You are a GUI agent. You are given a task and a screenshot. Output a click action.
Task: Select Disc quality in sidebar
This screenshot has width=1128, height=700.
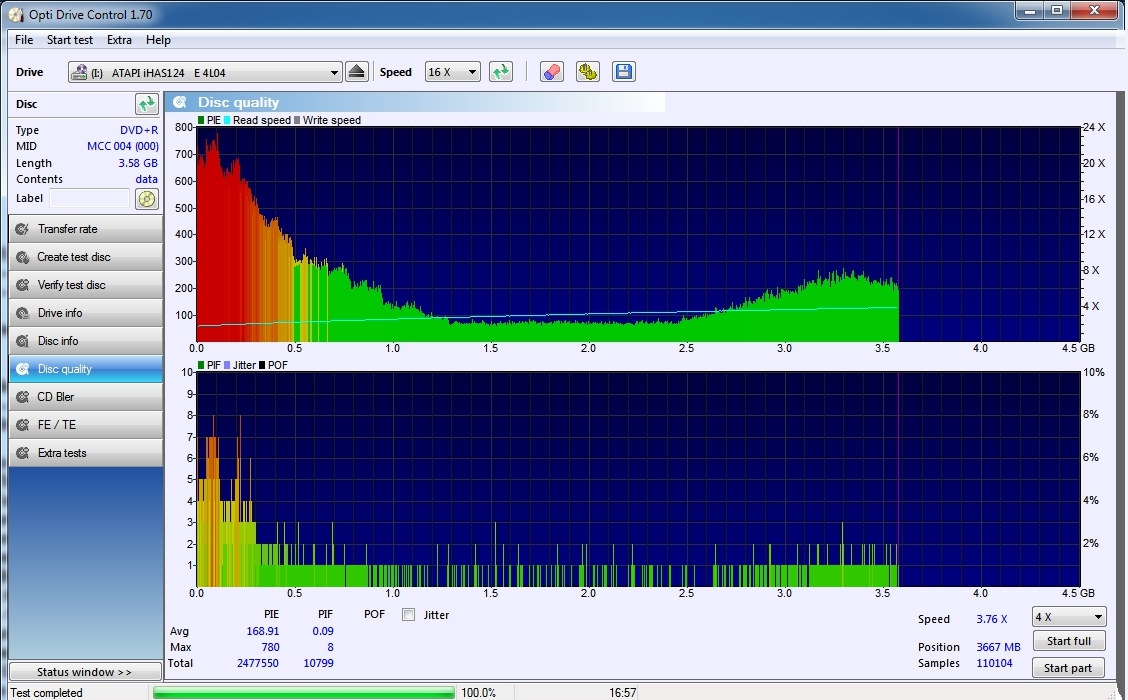(86, 369)
